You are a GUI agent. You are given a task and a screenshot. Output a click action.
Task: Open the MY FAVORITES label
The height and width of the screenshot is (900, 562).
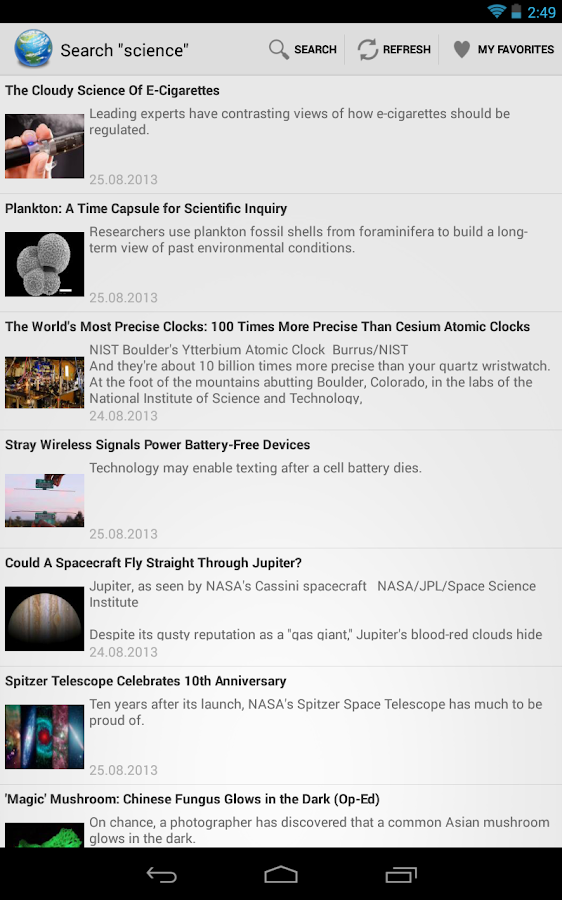tap(516, 49)
